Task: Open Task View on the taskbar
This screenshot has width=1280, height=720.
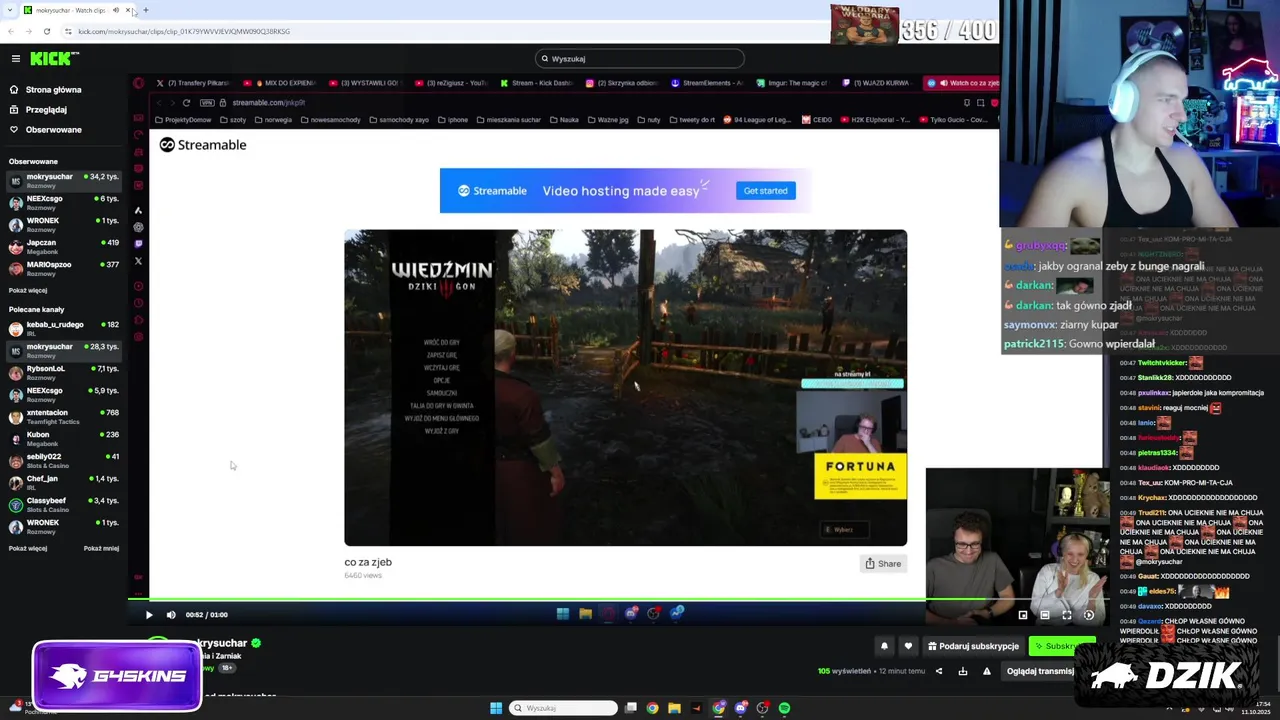Action: pyautogui.click(x=630, y=708)
